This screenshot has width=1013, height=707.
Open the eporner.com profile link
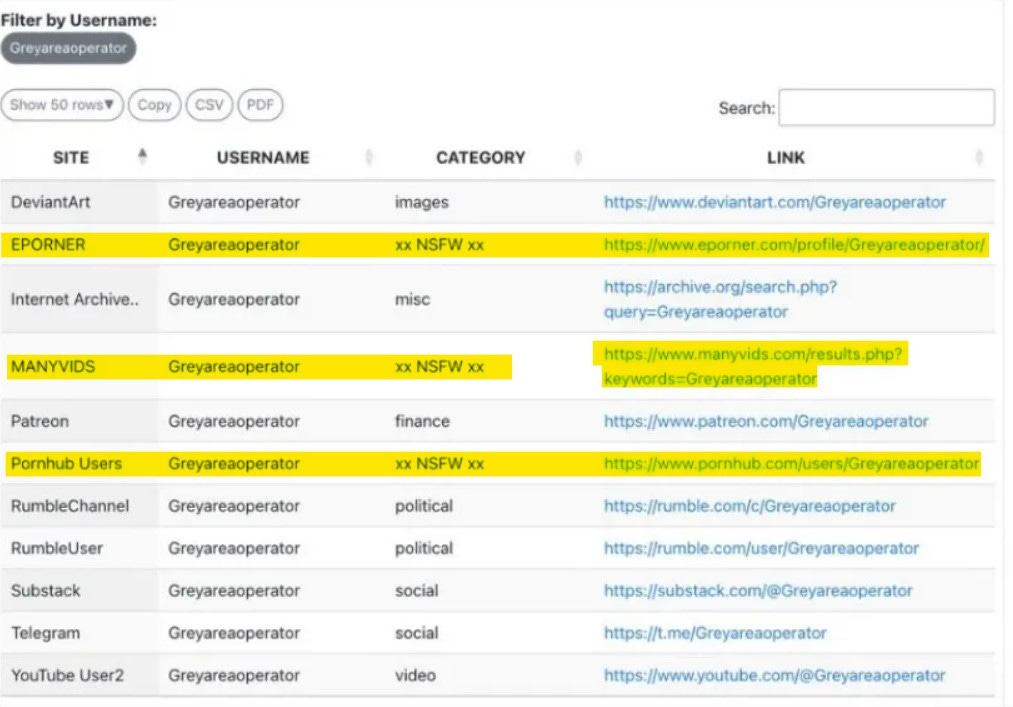pos(794,245)
